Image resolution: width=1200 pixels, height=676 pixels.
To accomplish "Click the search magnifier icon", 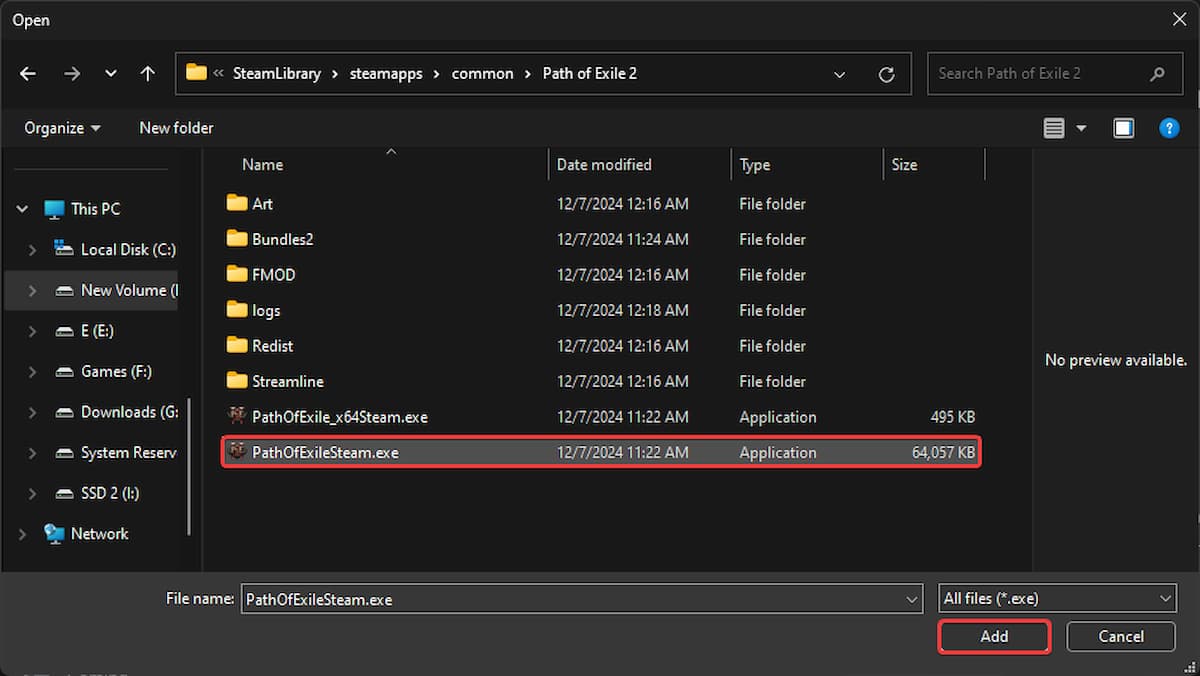I will click(x=1157, y=74).
